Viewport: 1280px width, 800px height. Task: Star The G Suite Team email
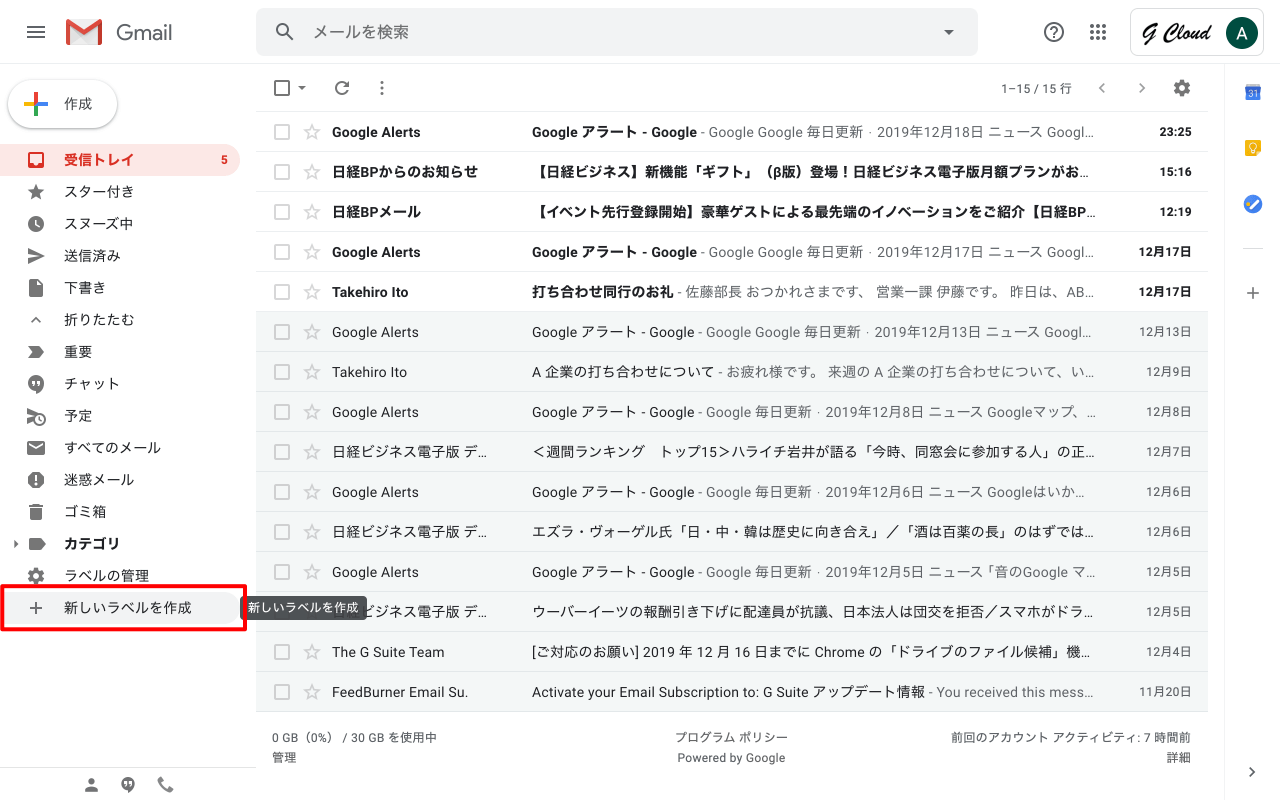click(312, 652)
